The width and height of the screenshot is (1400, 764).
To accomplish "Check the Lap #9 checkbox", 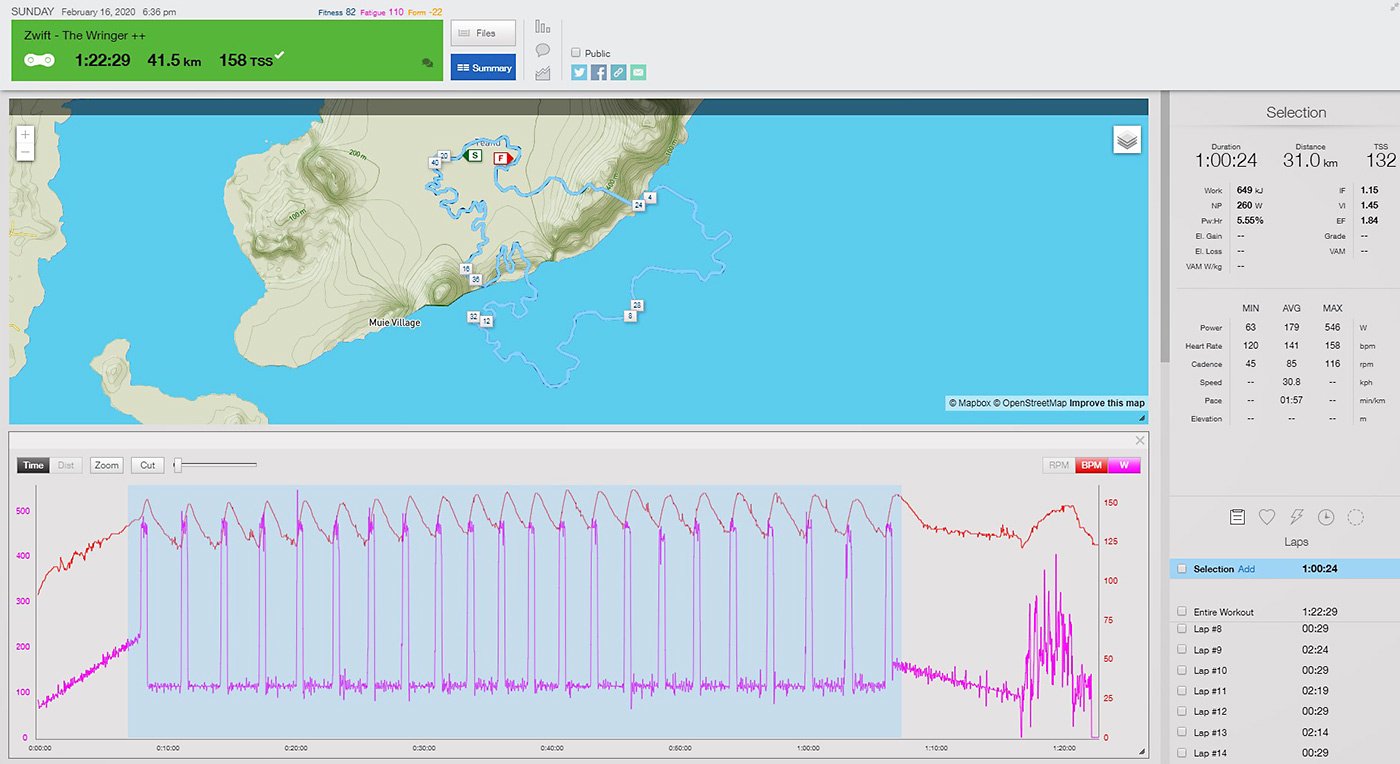I will coord(1182,650).
